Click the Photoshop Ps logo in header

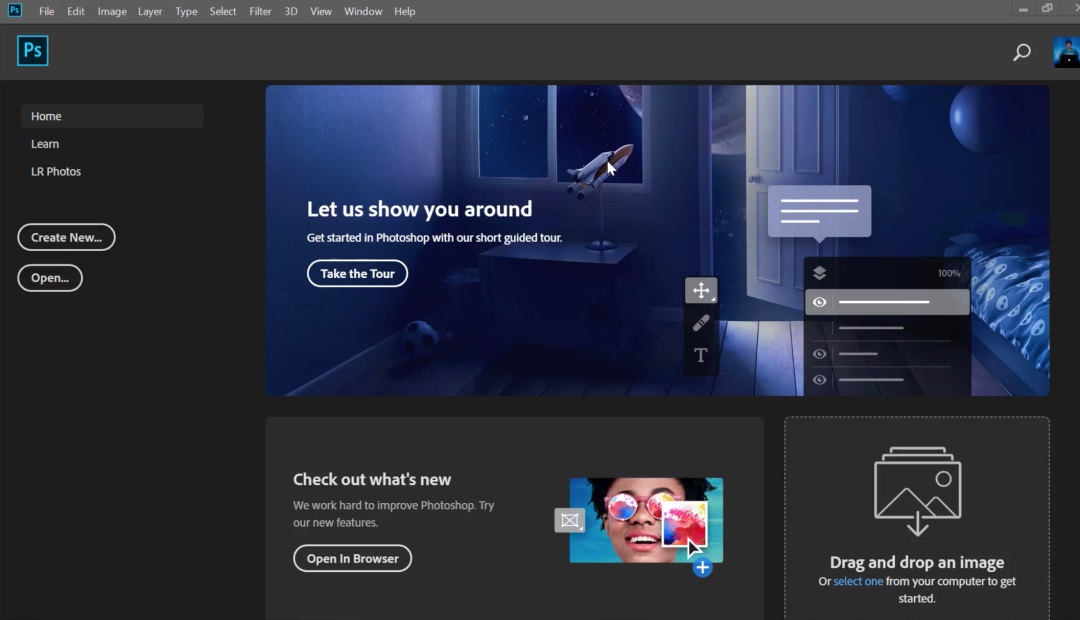(x=32, y=50)
